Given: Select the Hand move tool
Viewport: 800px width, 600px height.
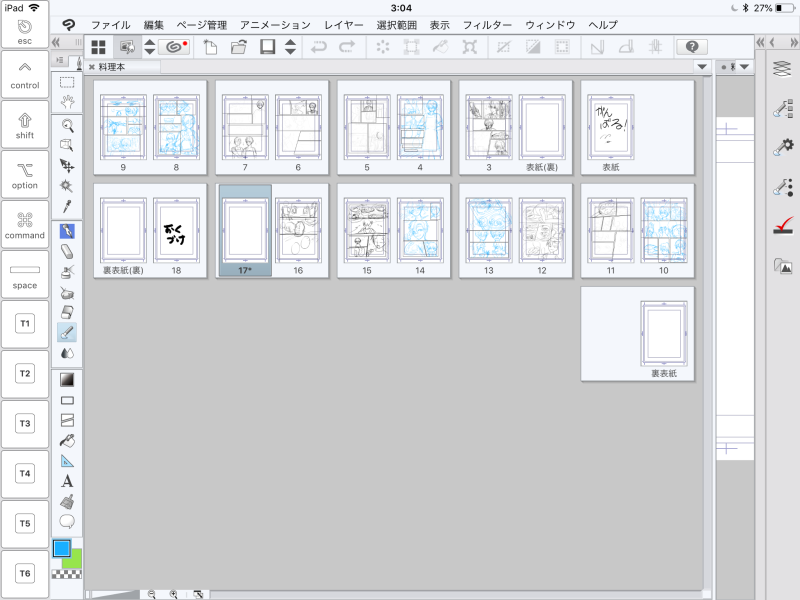Looking at the screenshot, I should click(x=67, y=102).
